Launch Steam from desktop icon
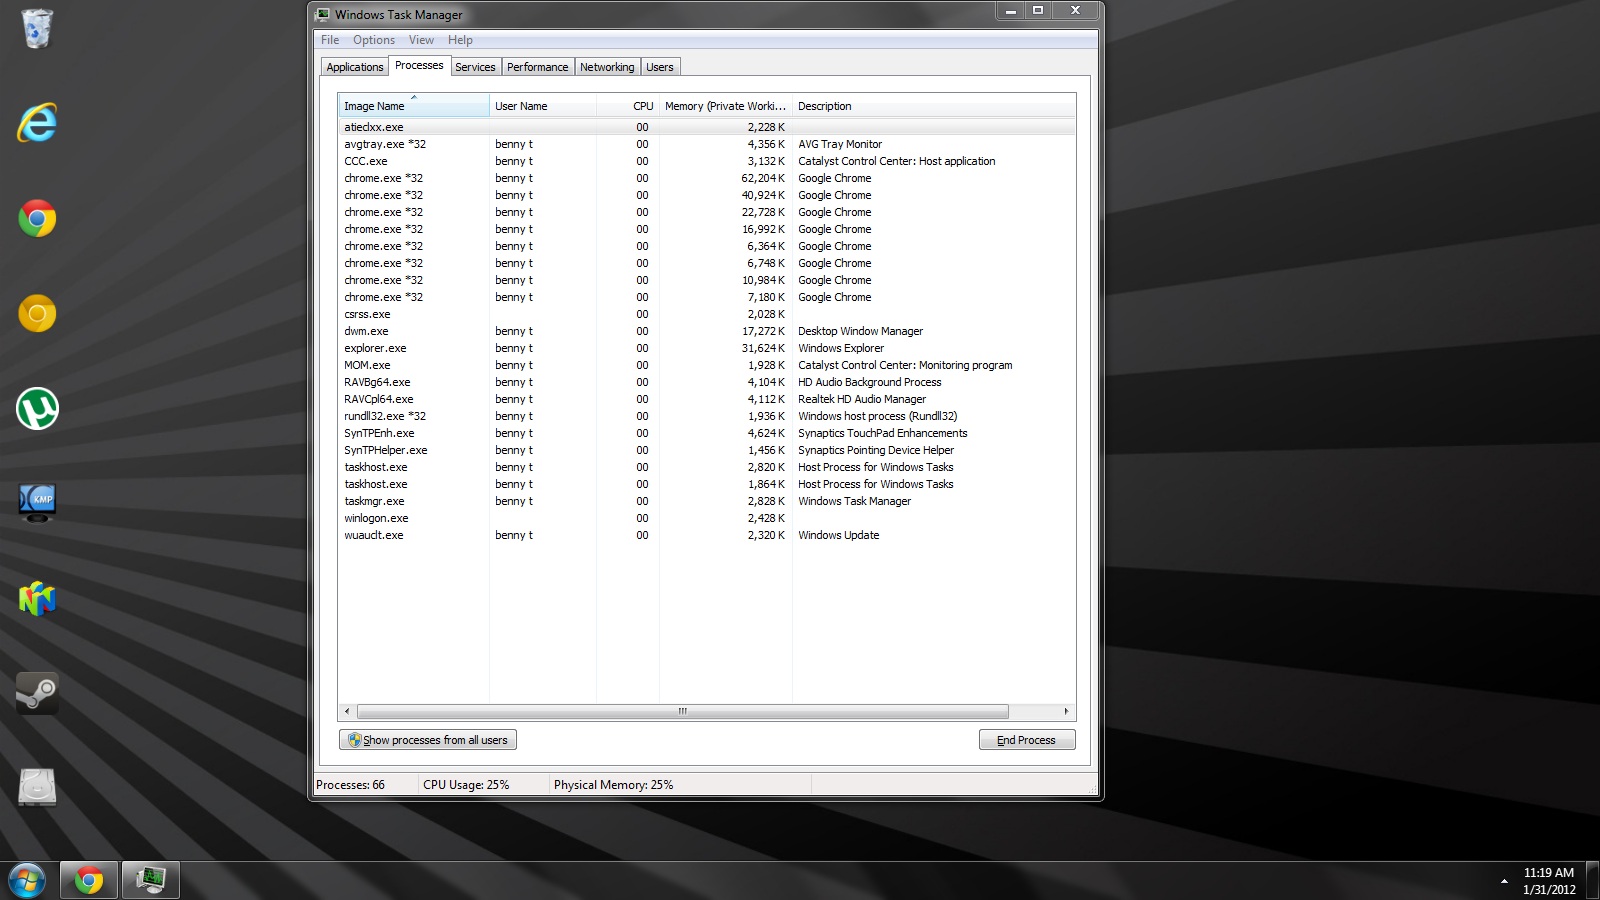Screen dimensions: 1600x900 coord(37,692)
